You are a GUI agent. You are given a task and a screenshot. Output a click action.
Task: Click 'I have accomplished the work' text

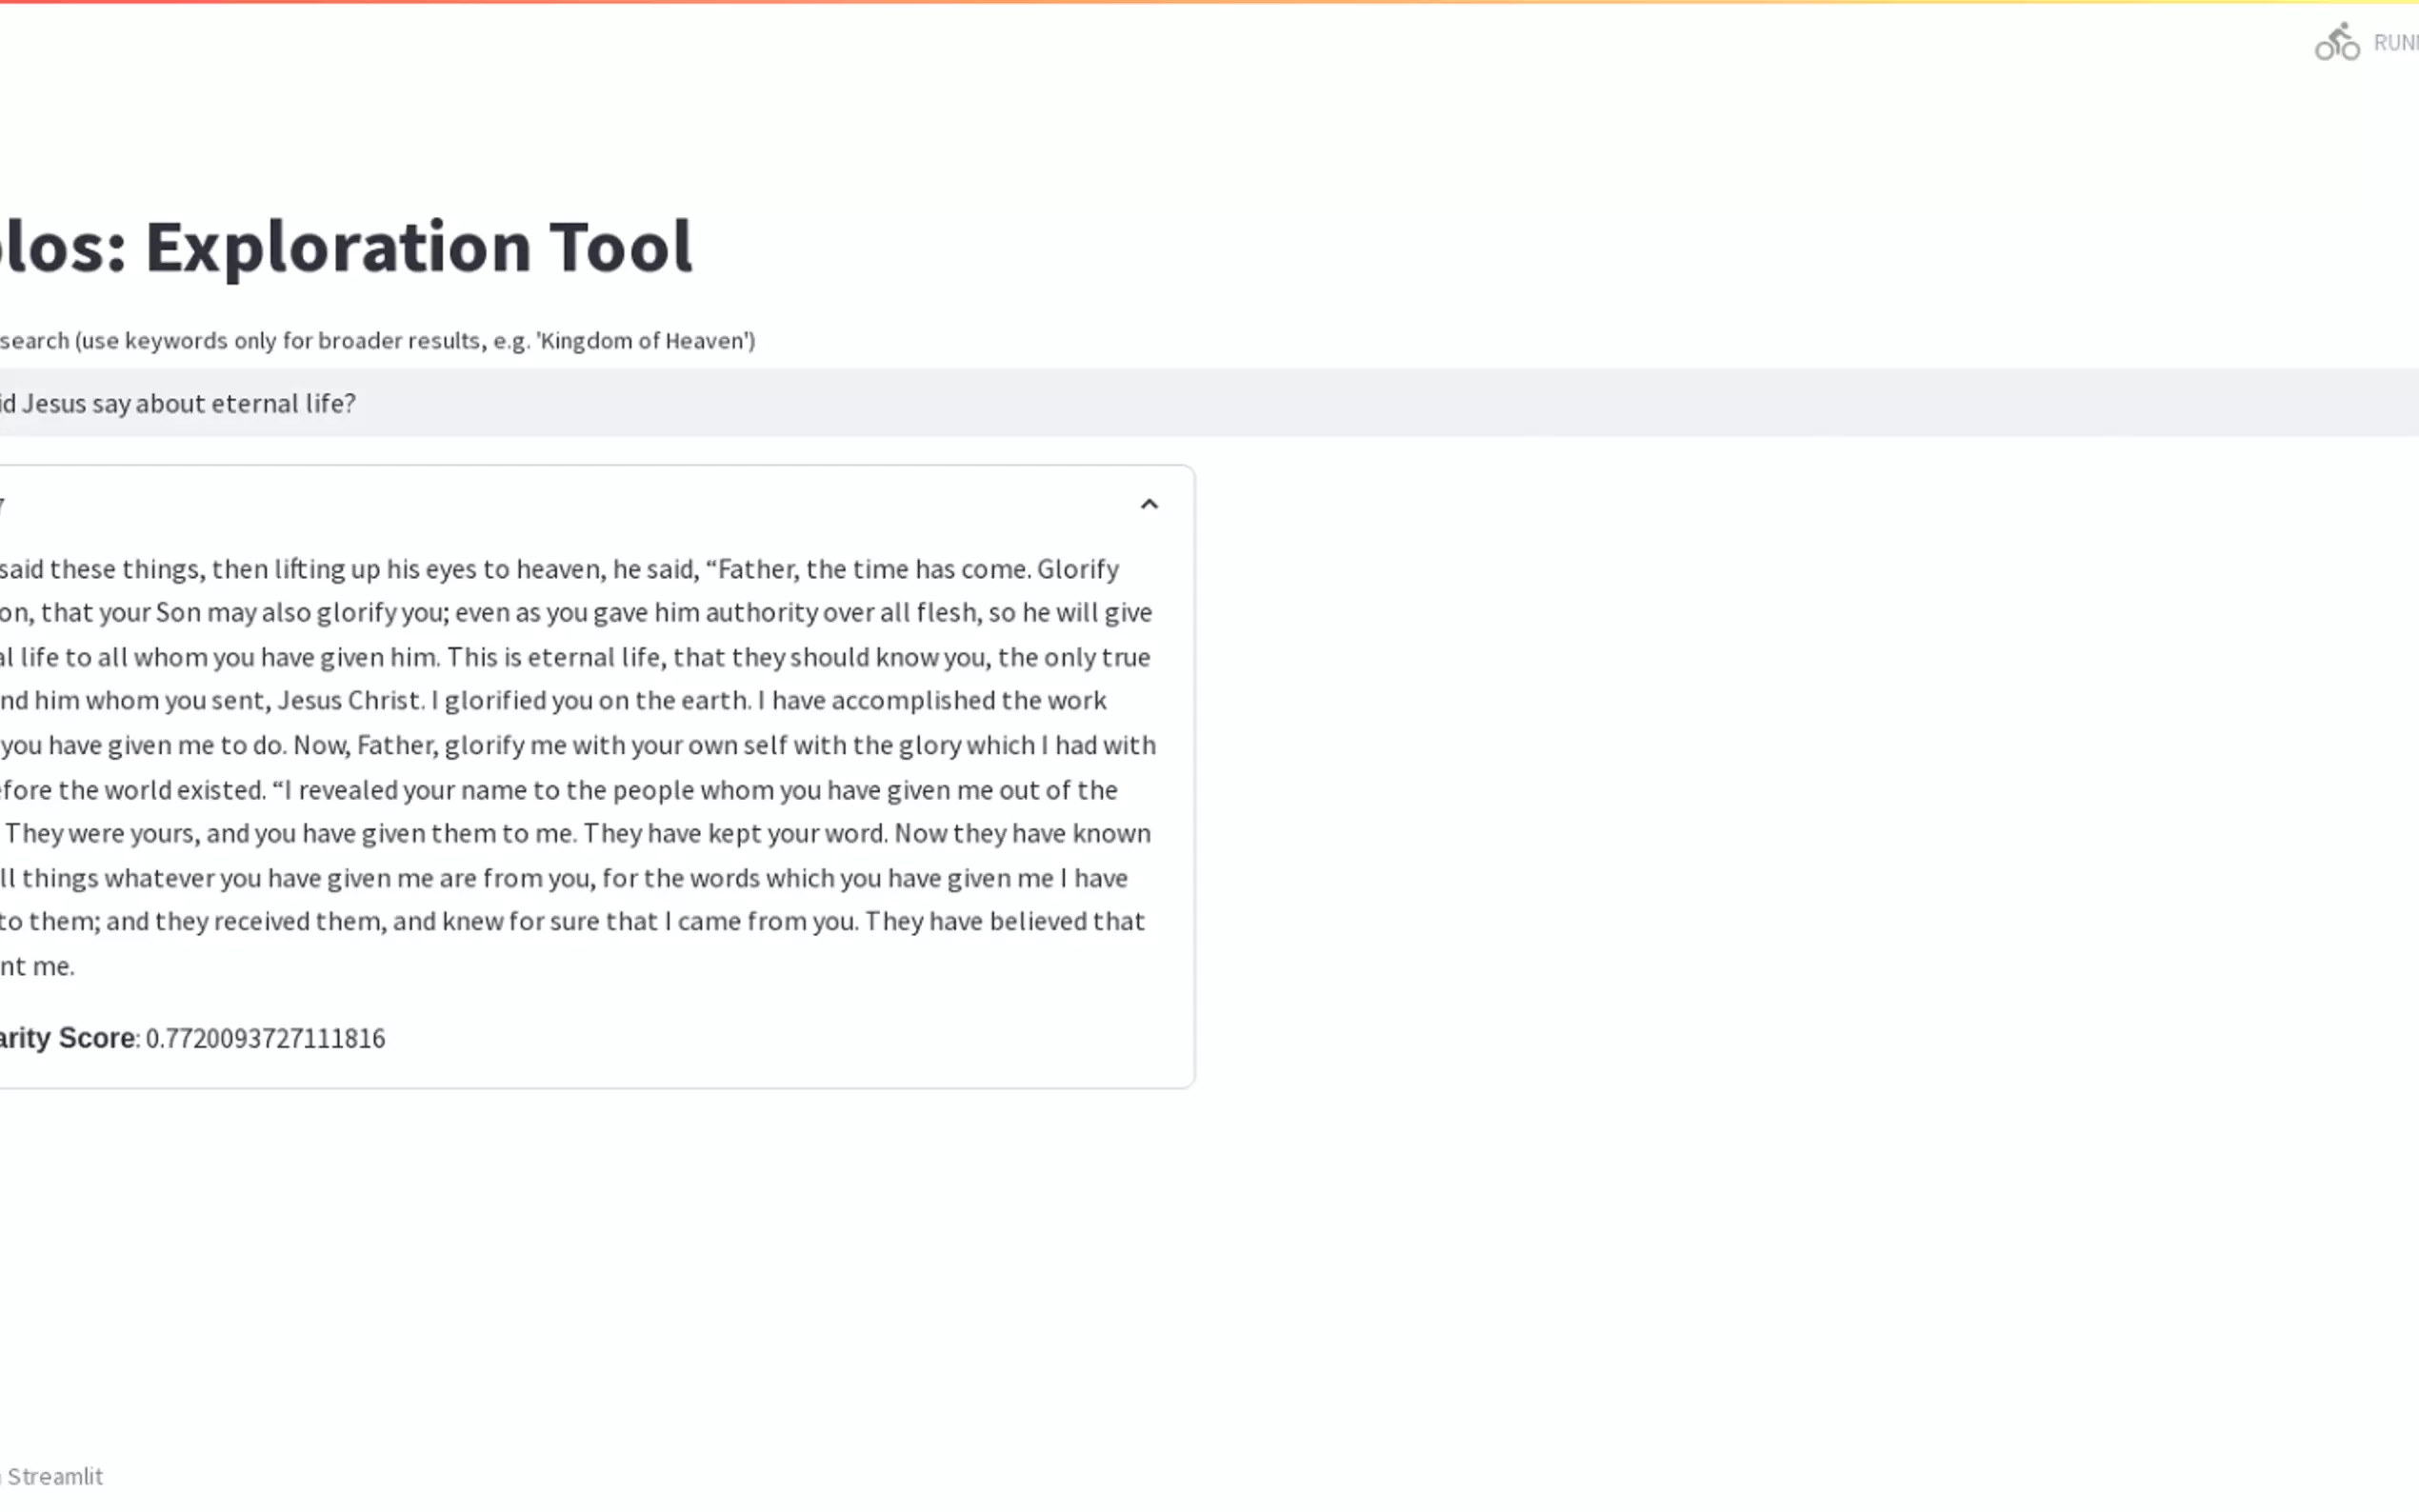click(931, 700)
